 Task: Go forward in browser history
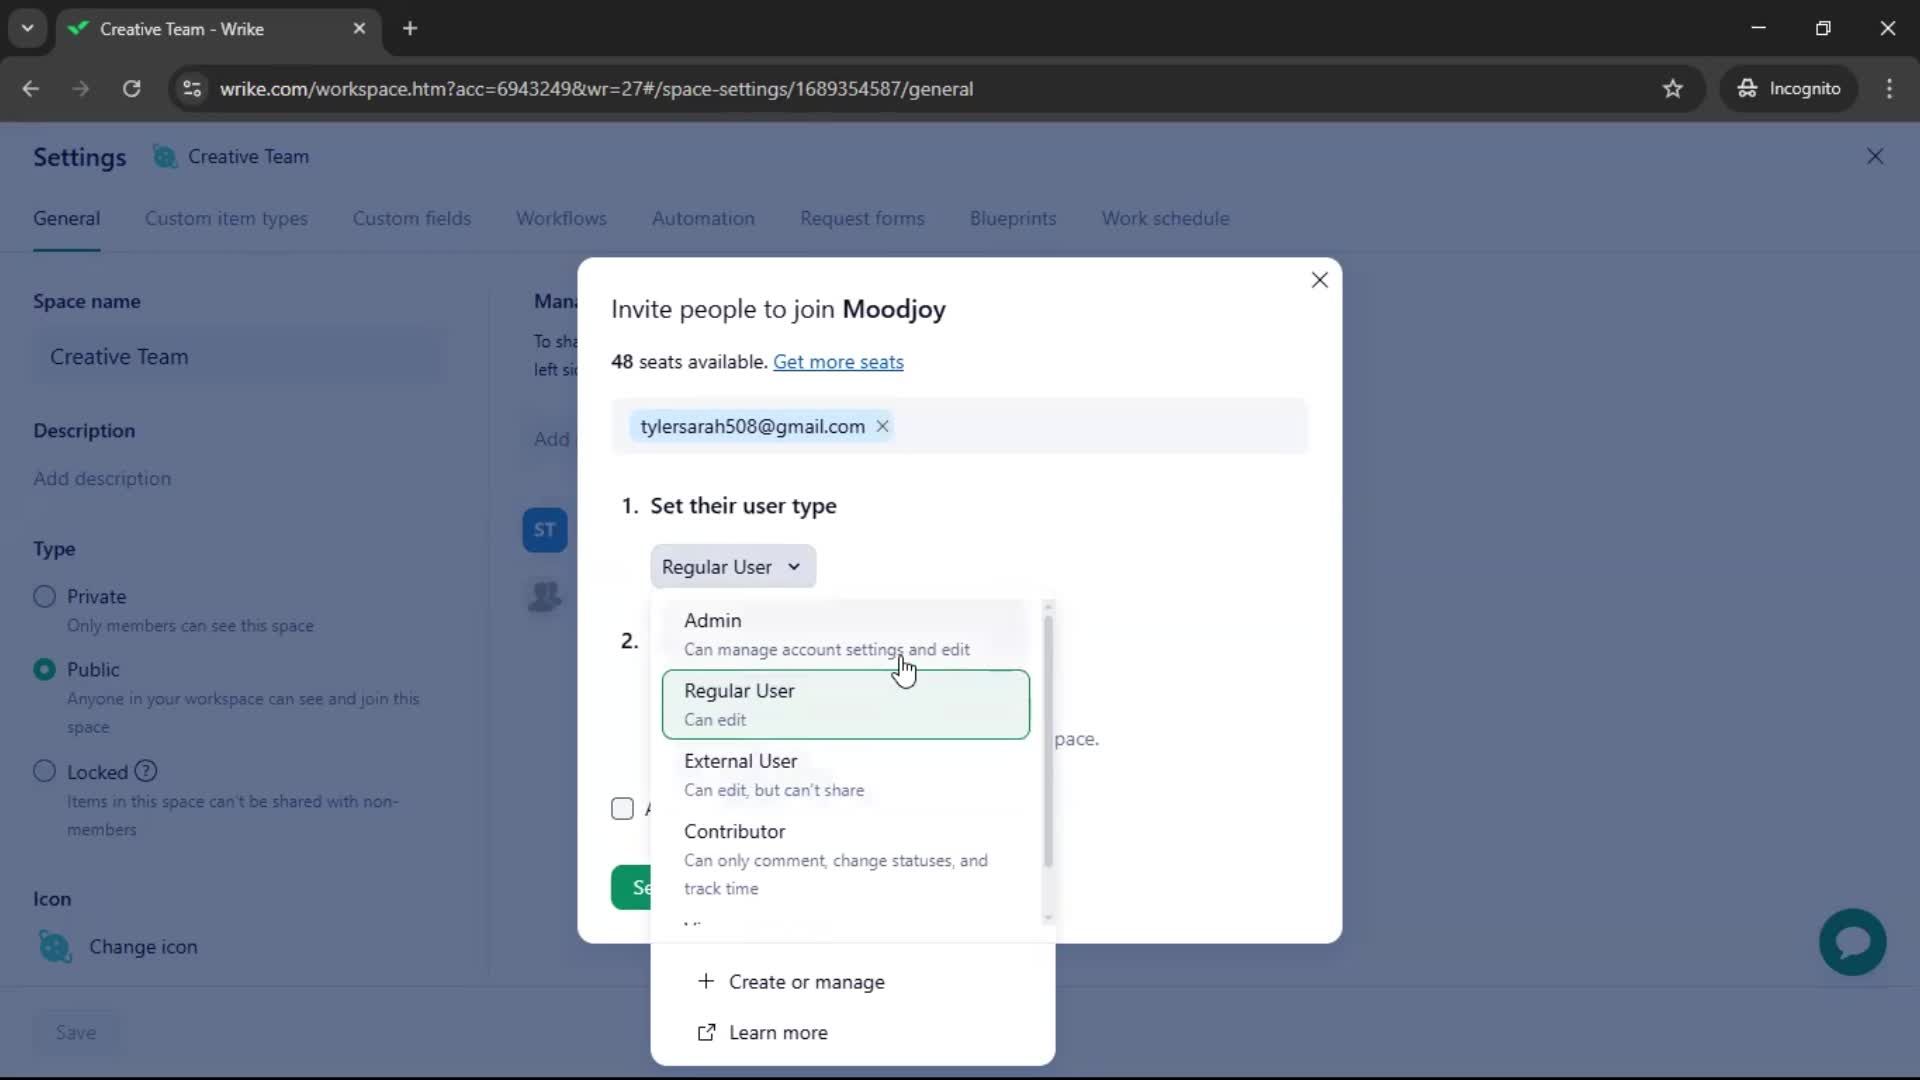coord(81,89)
